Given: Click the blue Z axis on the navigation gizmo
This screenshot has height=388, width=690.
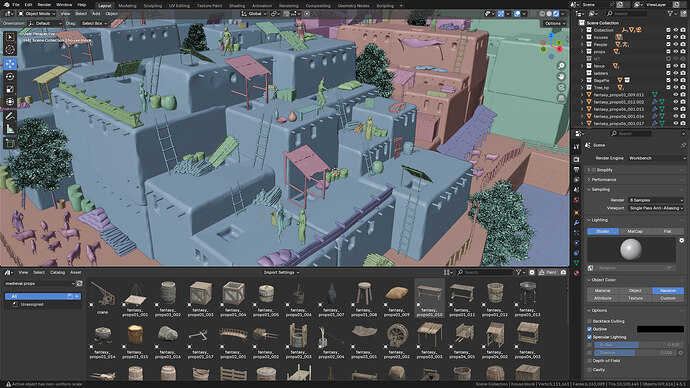Looking at the screenshot, I should click(x=551, y=35).
